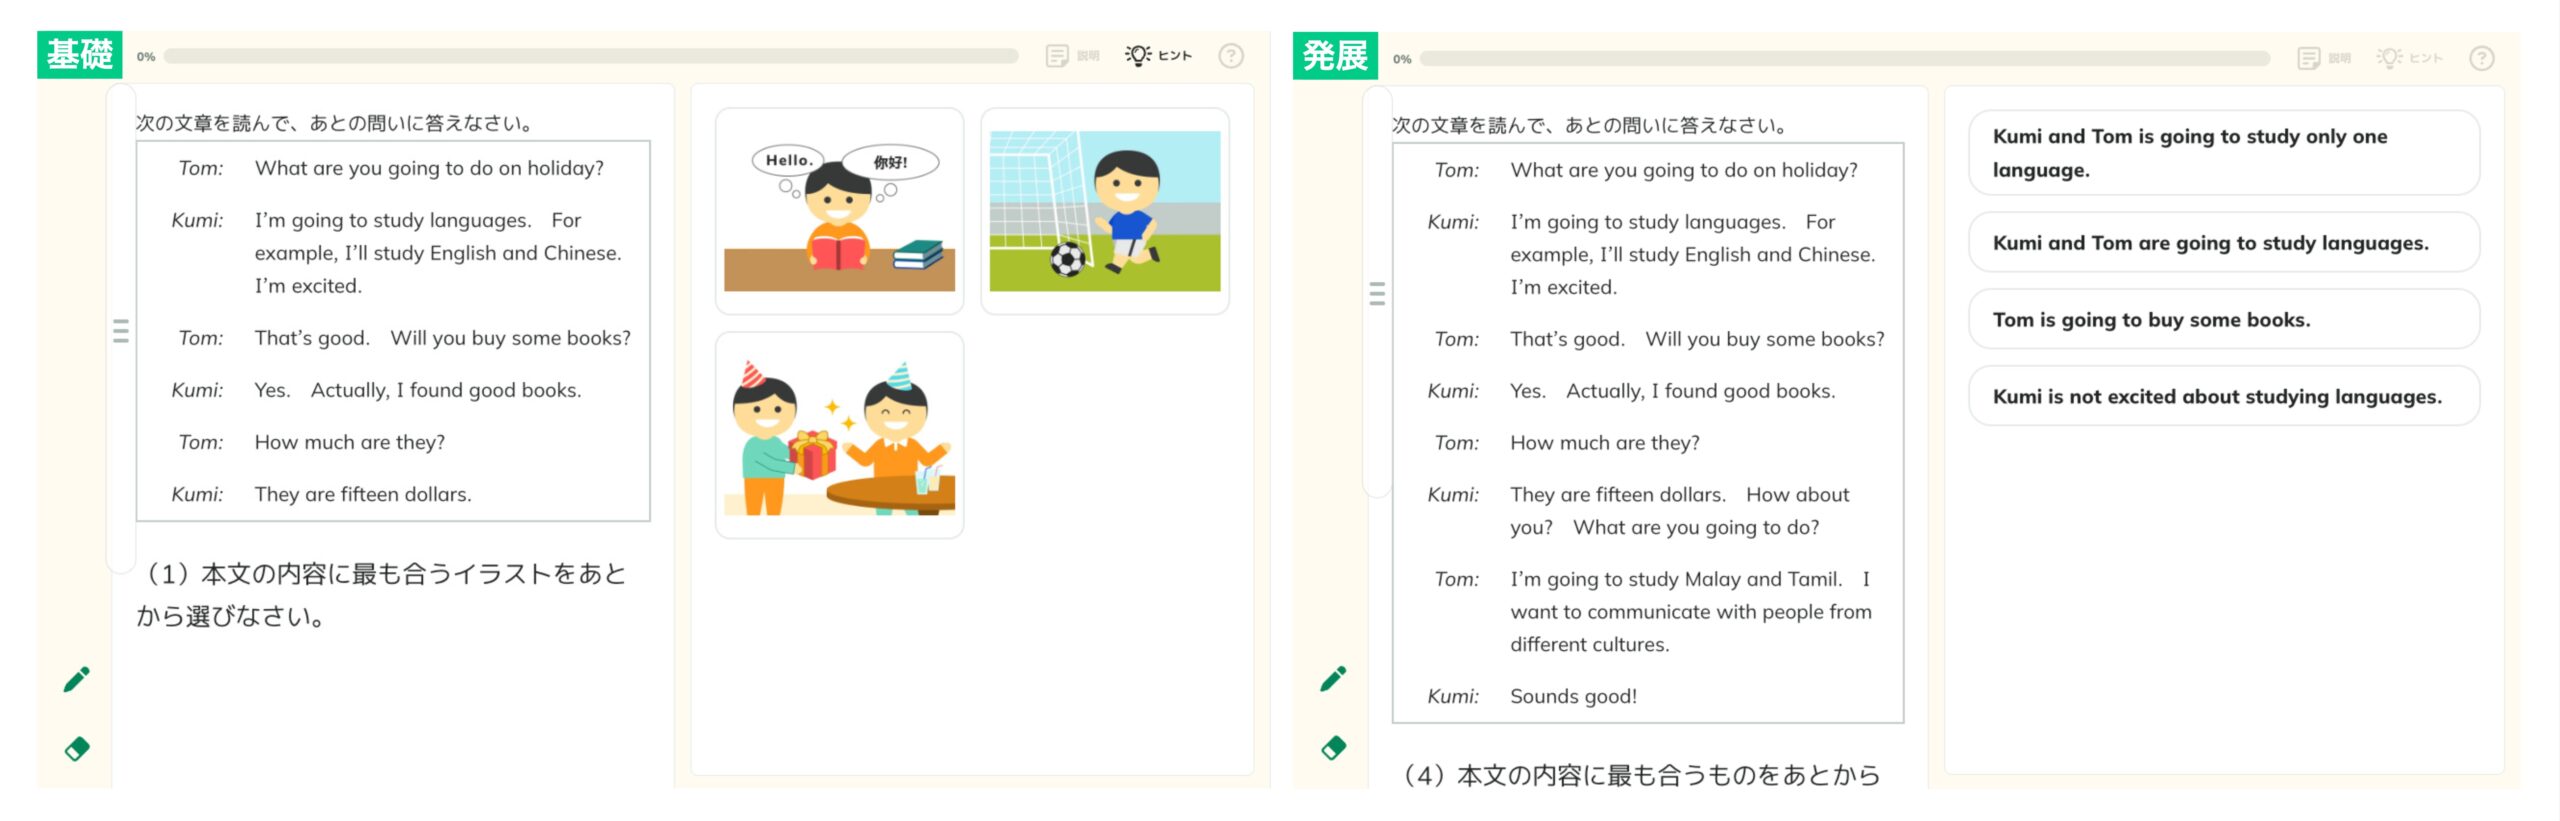This screenshot has height=821, width=2560.
Task: Click the panel resize handle in 発展 passage
Action: (1377, 293)
